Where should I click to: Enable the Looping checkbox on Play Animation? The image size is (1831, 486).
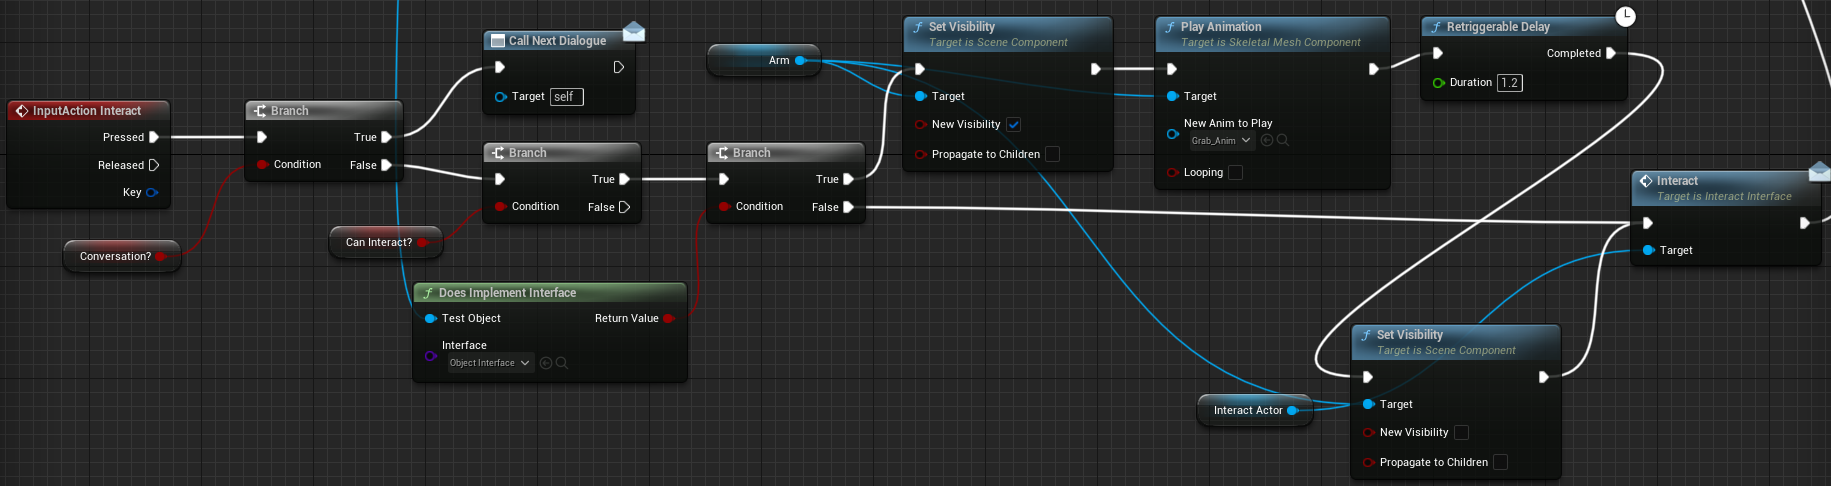coord(1235,172)
